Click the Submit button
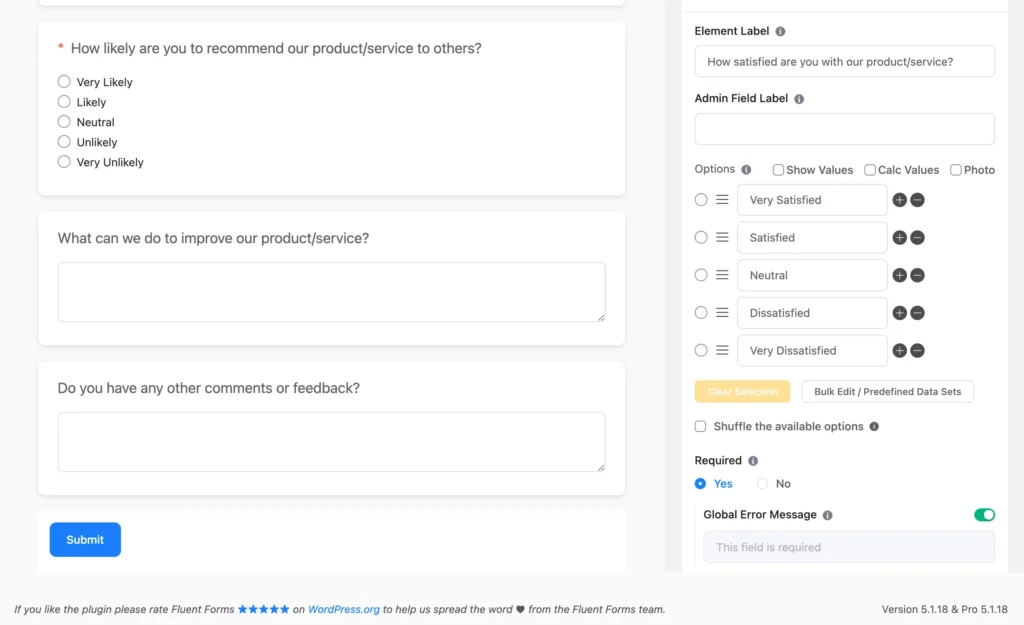Screen dimensions: 1024x625 coord(84,539)
